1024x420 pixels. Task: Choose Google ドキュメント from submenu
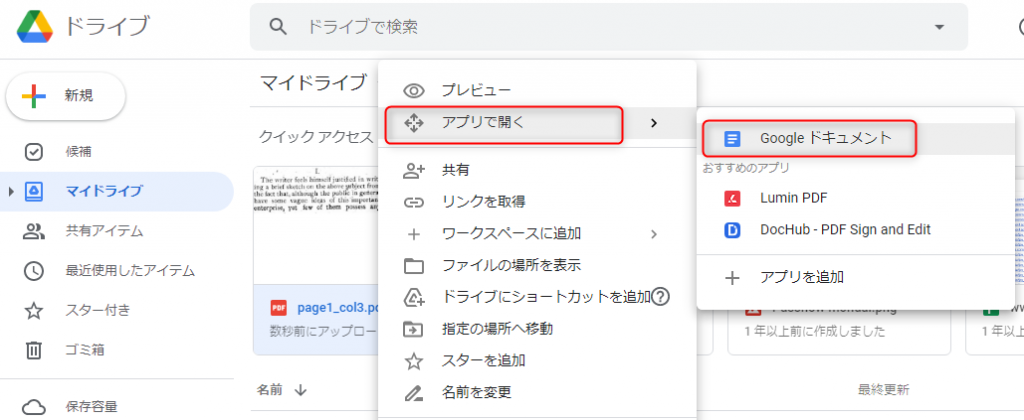pos(824,138)
